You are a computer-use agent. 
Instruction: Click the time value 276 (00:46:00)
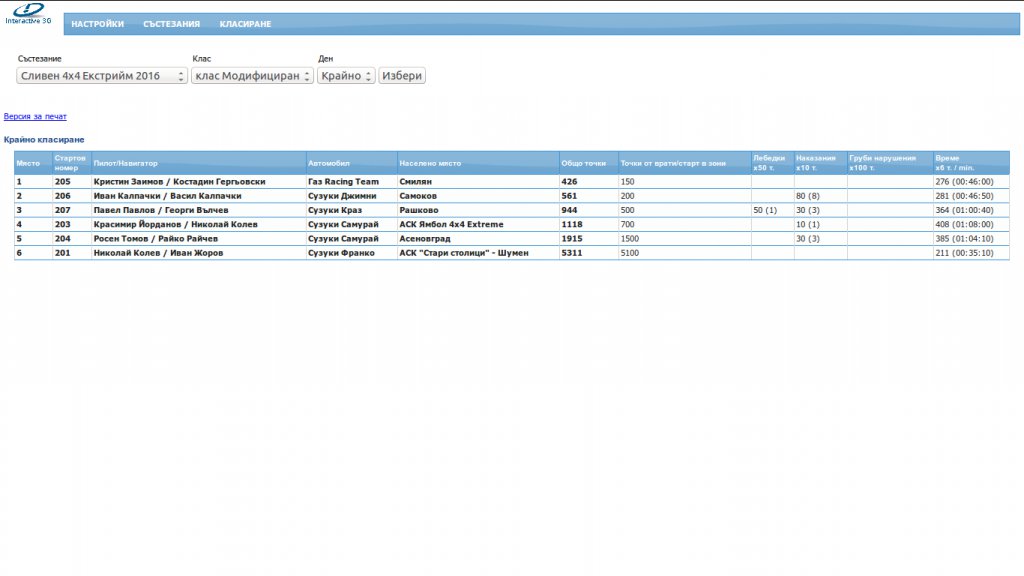(x=964, y=182)
